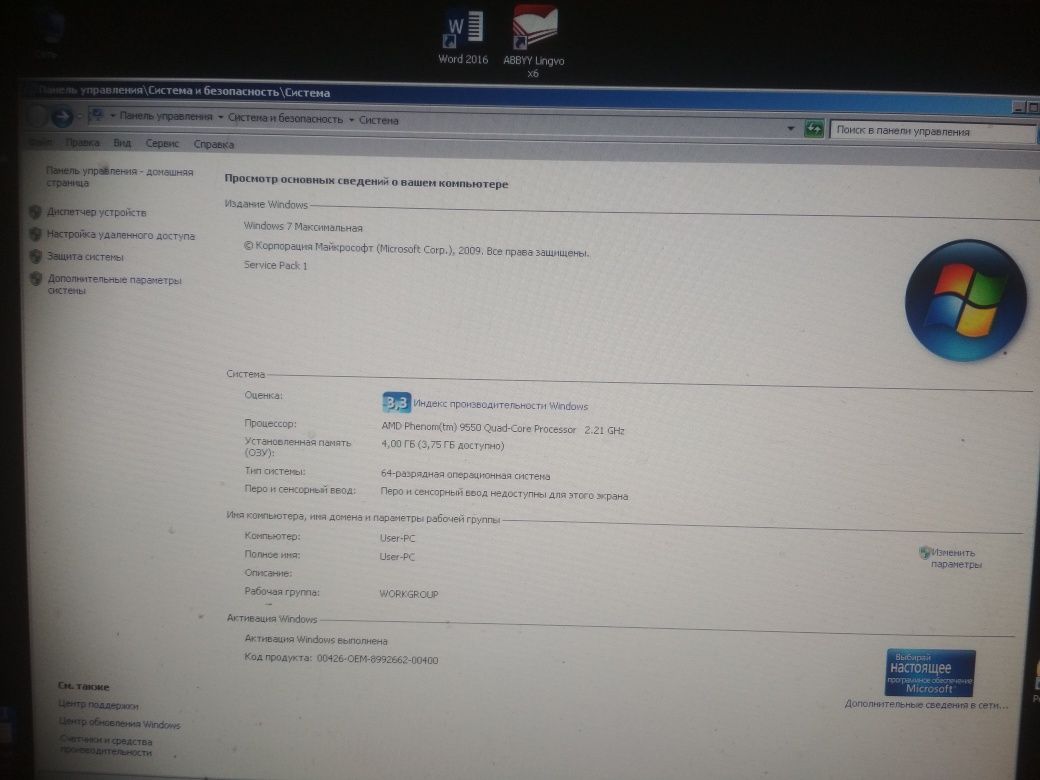Click the genuine Microsoft software badge
This screenshot has width=1040, height=780.
(x=930, y=673)
